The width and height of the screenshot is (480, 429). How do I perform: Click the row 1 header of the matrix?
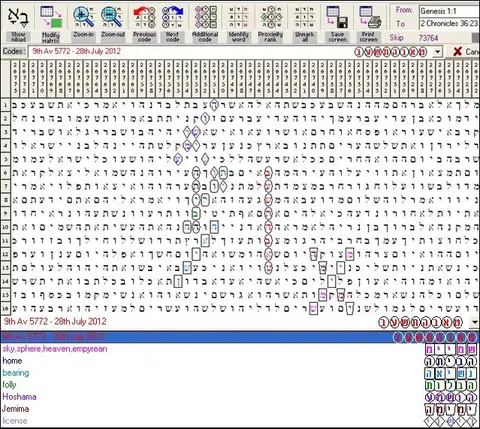coord(5,105)
